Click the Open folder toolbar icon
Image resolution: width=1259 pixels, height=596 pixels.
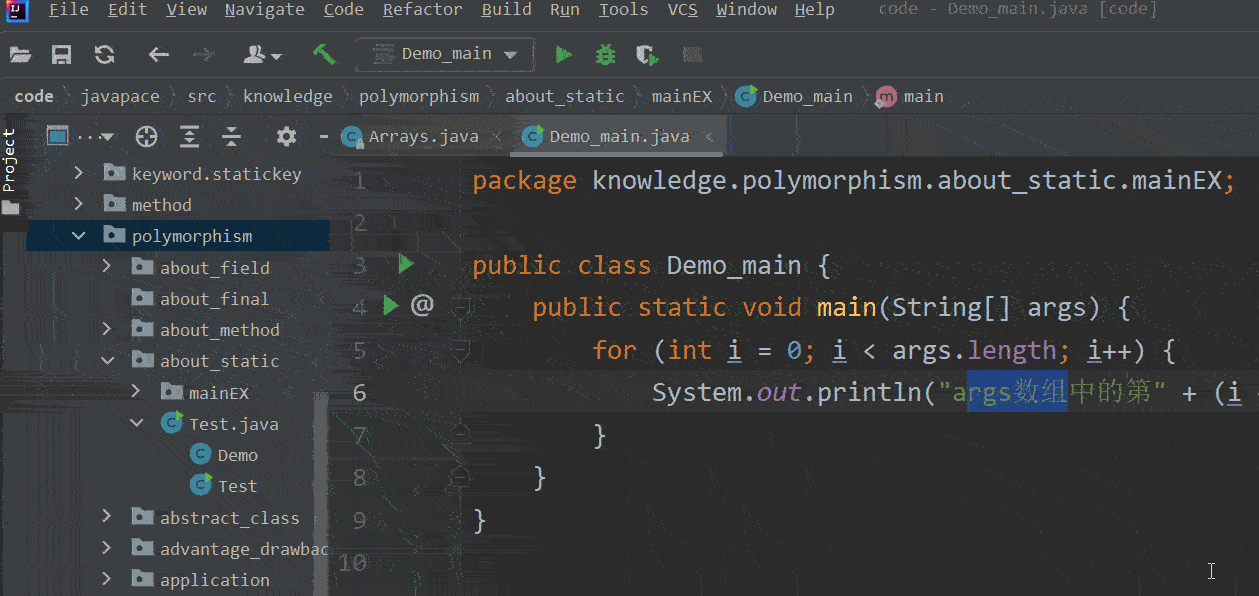[20, 55]
